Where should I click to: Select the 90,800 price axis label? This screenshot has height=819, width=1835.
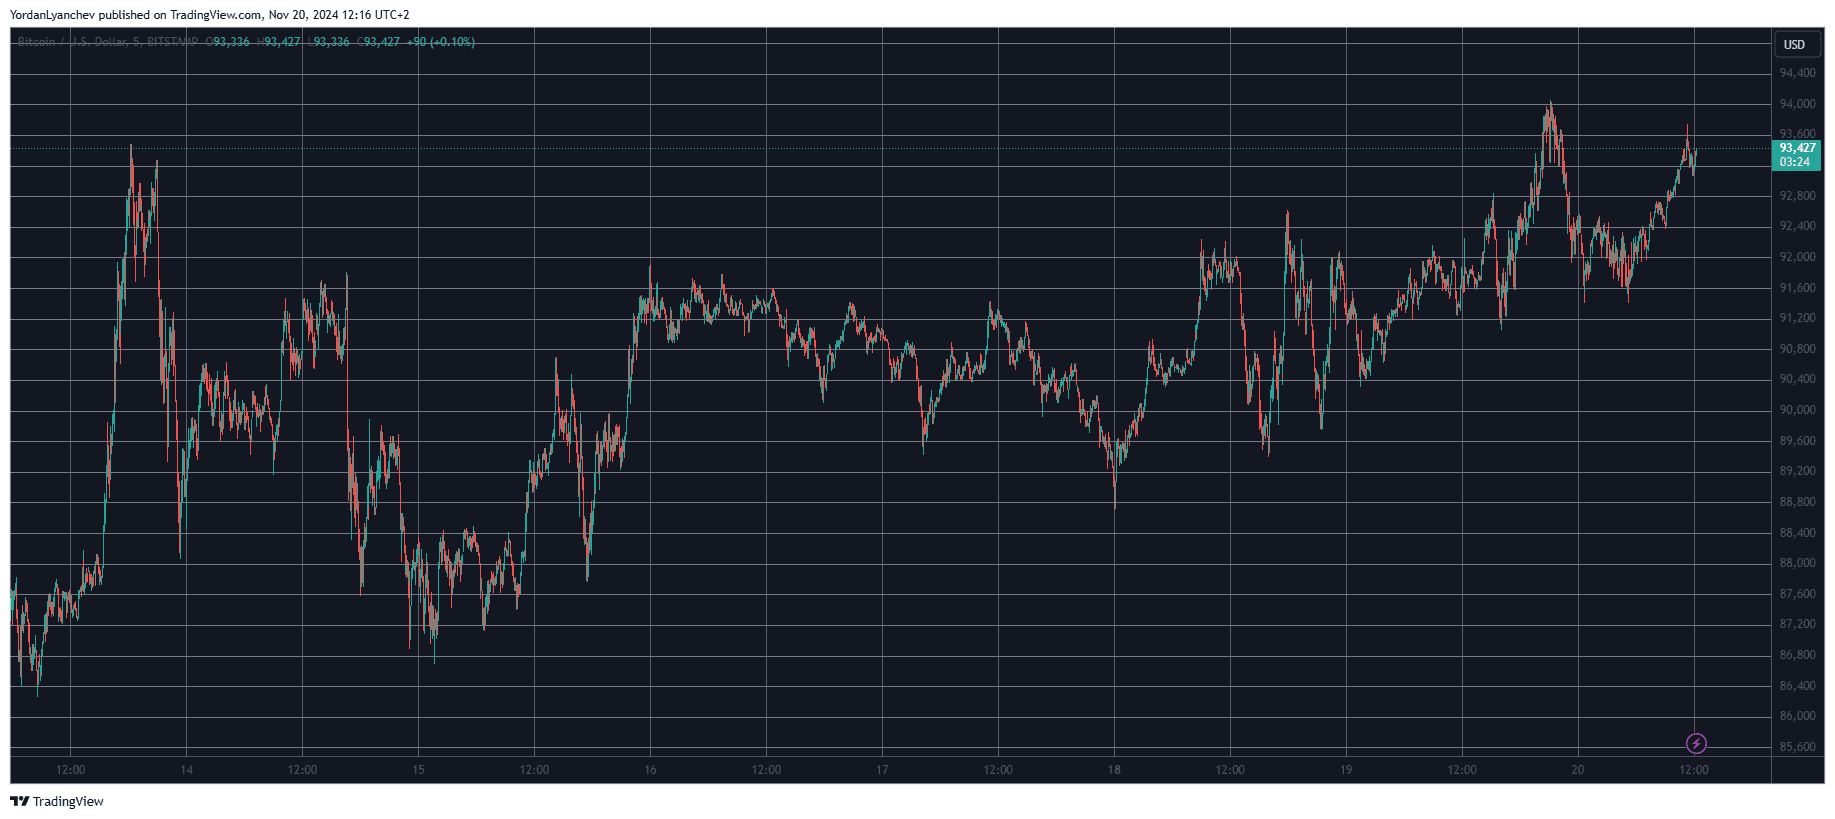[x=1797, y=349]
